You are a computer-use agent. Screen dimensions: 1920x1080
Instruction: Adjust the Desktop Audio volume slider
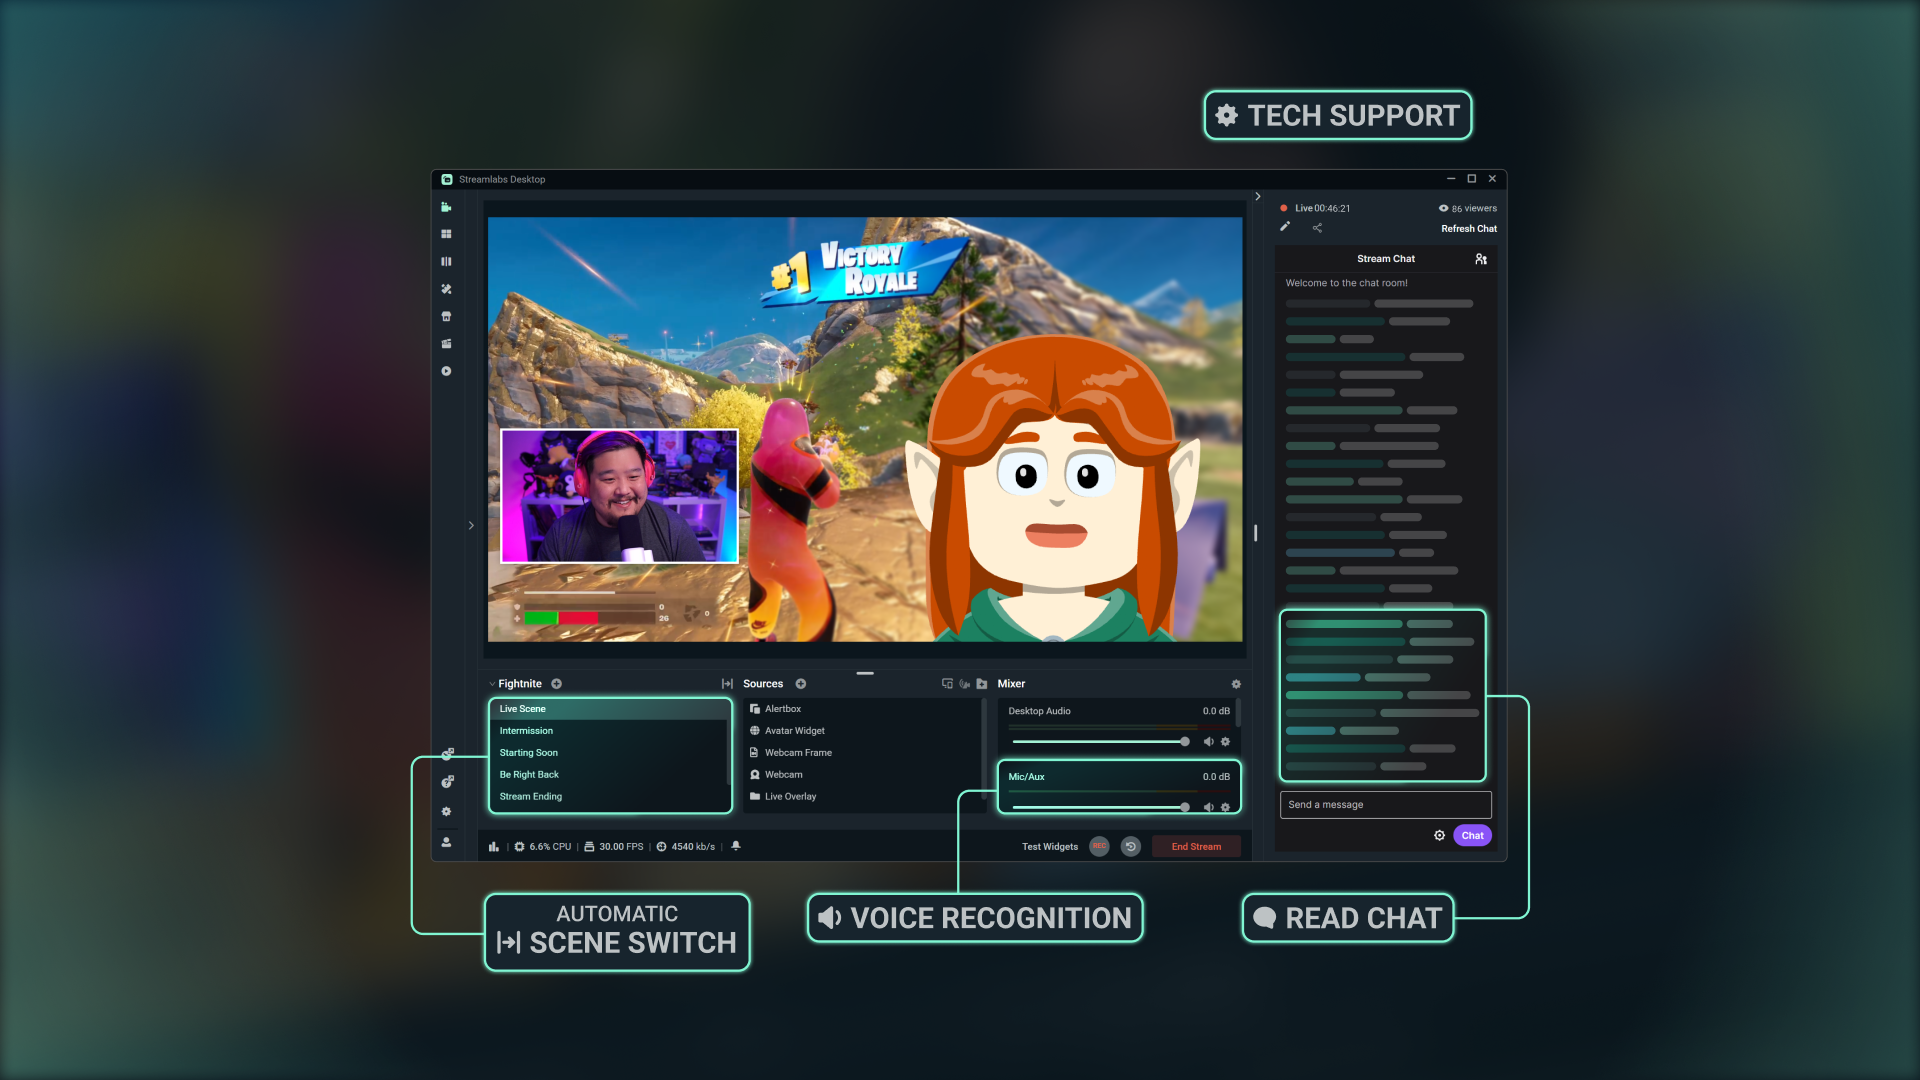click(1100, 742)
